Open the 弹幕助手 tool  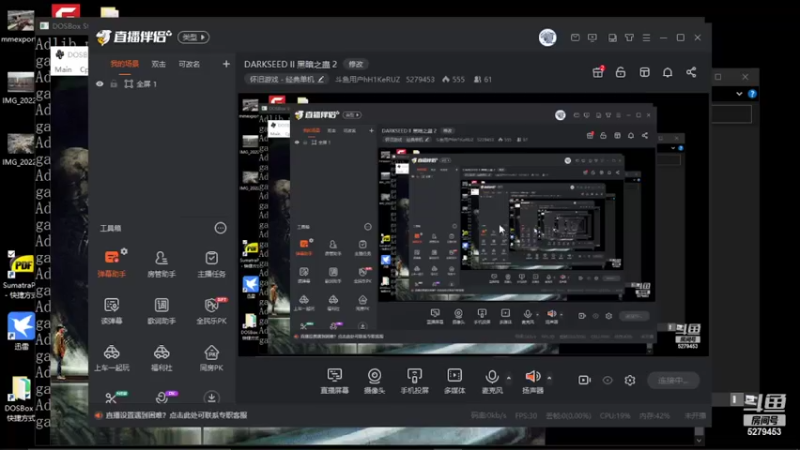pyautogui.click(x=112, y=264)
